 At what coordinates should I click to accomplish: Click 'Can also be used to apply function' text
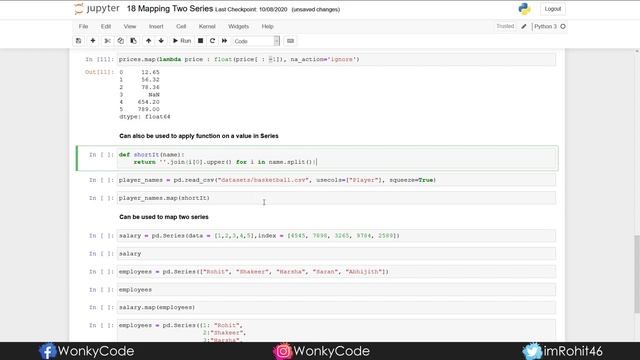[199, 136]
